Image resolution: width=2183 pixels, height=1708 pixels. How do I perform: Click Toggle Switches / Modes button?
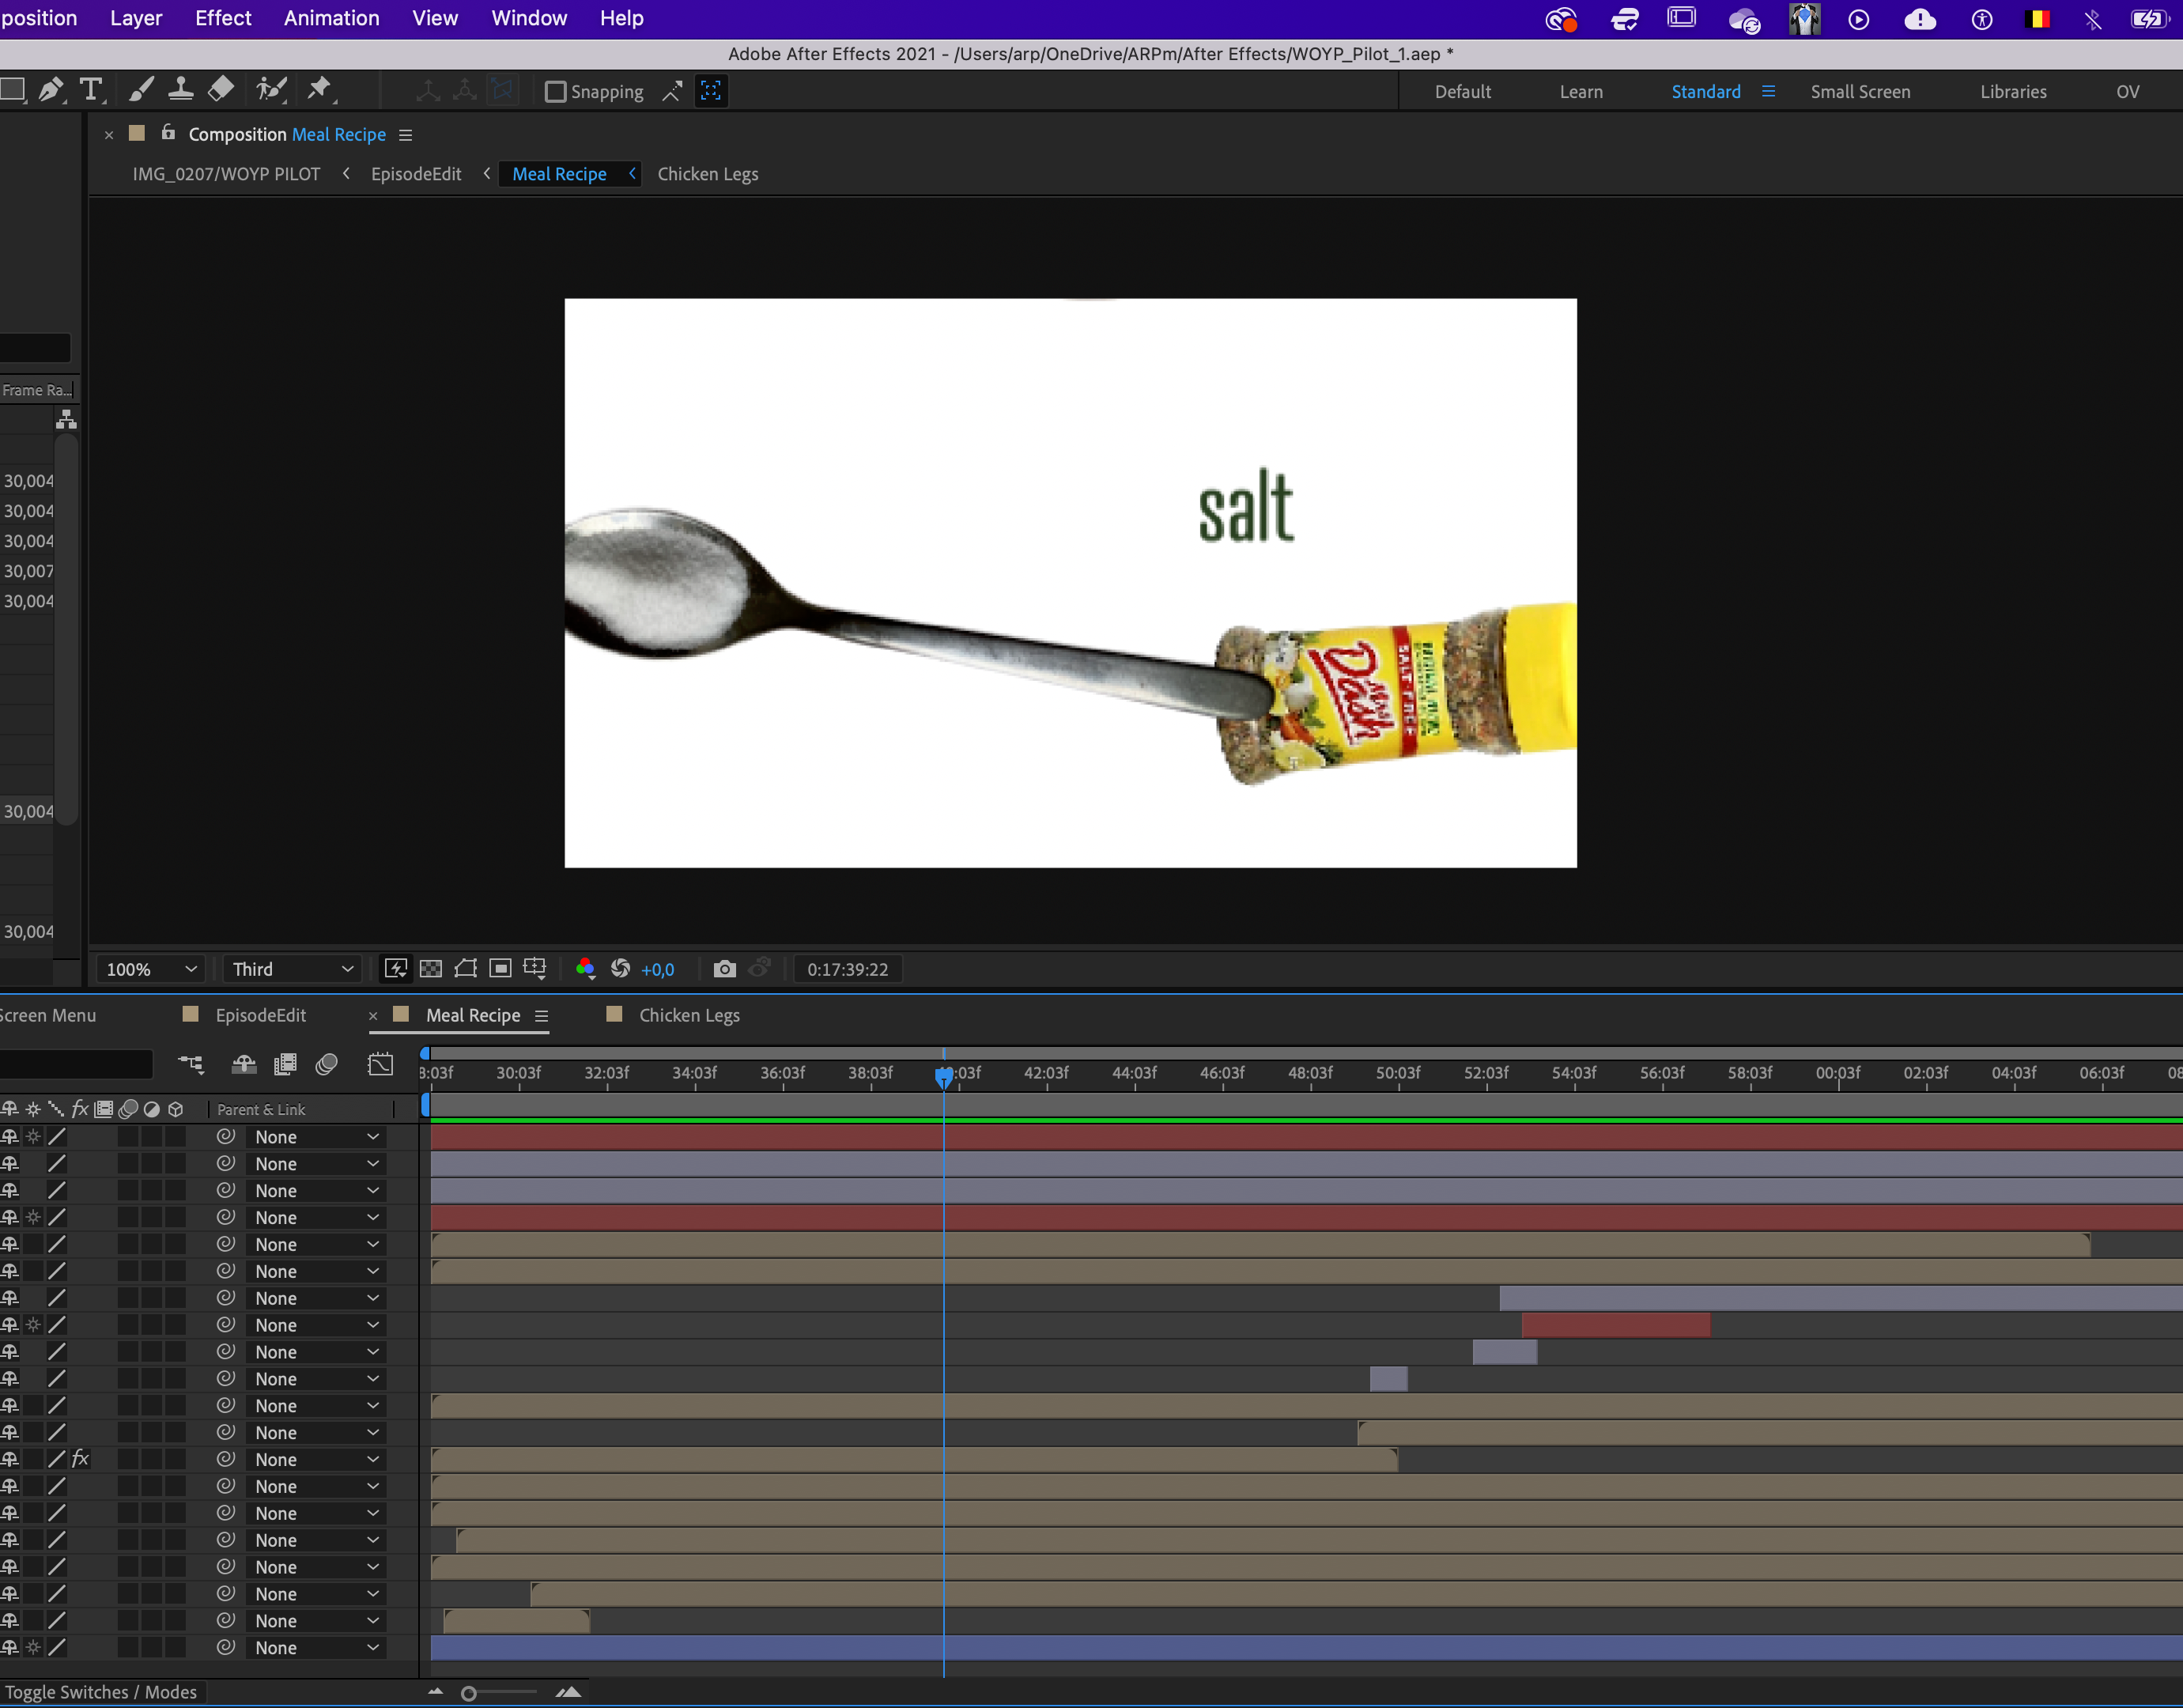101,1692
